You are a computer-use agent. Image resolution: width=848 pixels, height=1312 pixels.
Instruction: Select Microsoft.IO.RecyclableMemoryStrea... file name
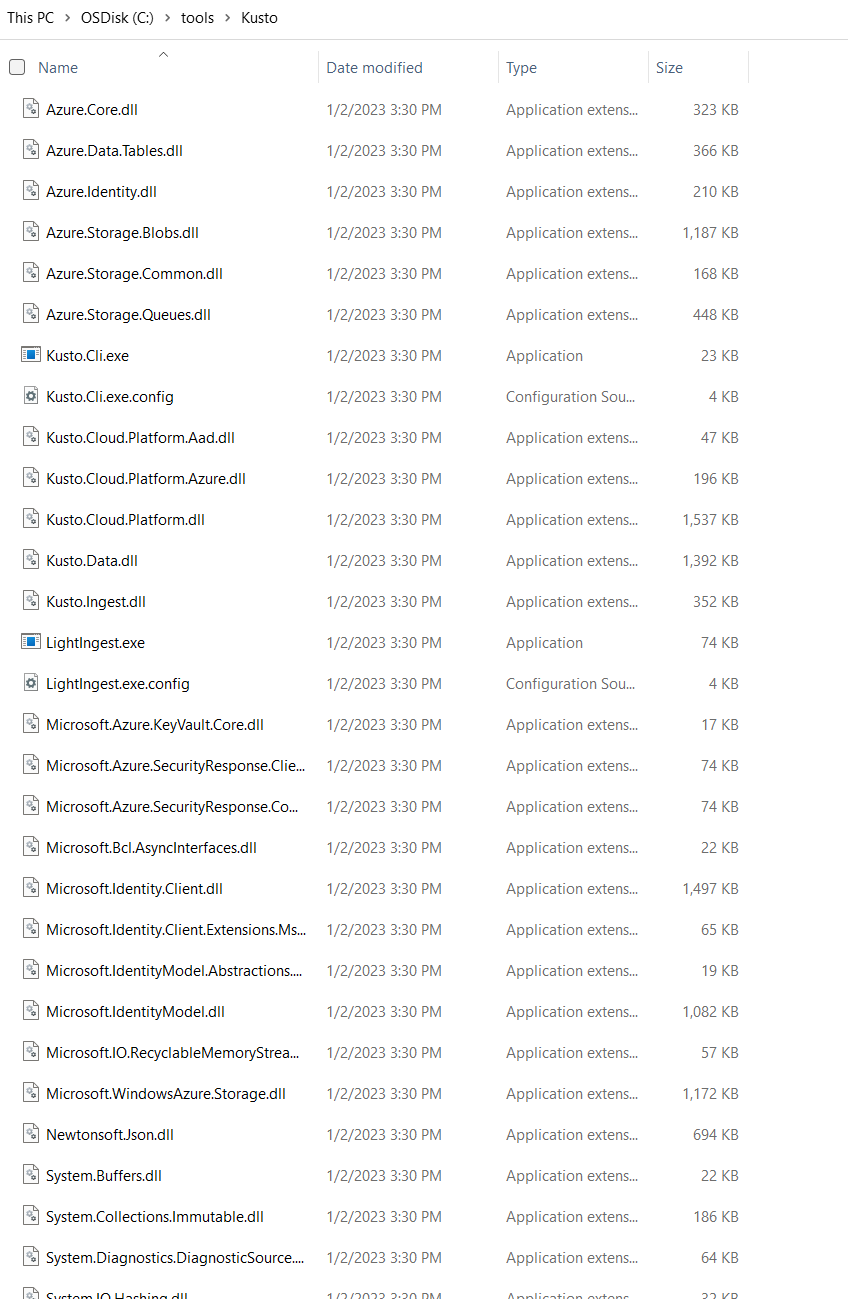pos(173,1053)
